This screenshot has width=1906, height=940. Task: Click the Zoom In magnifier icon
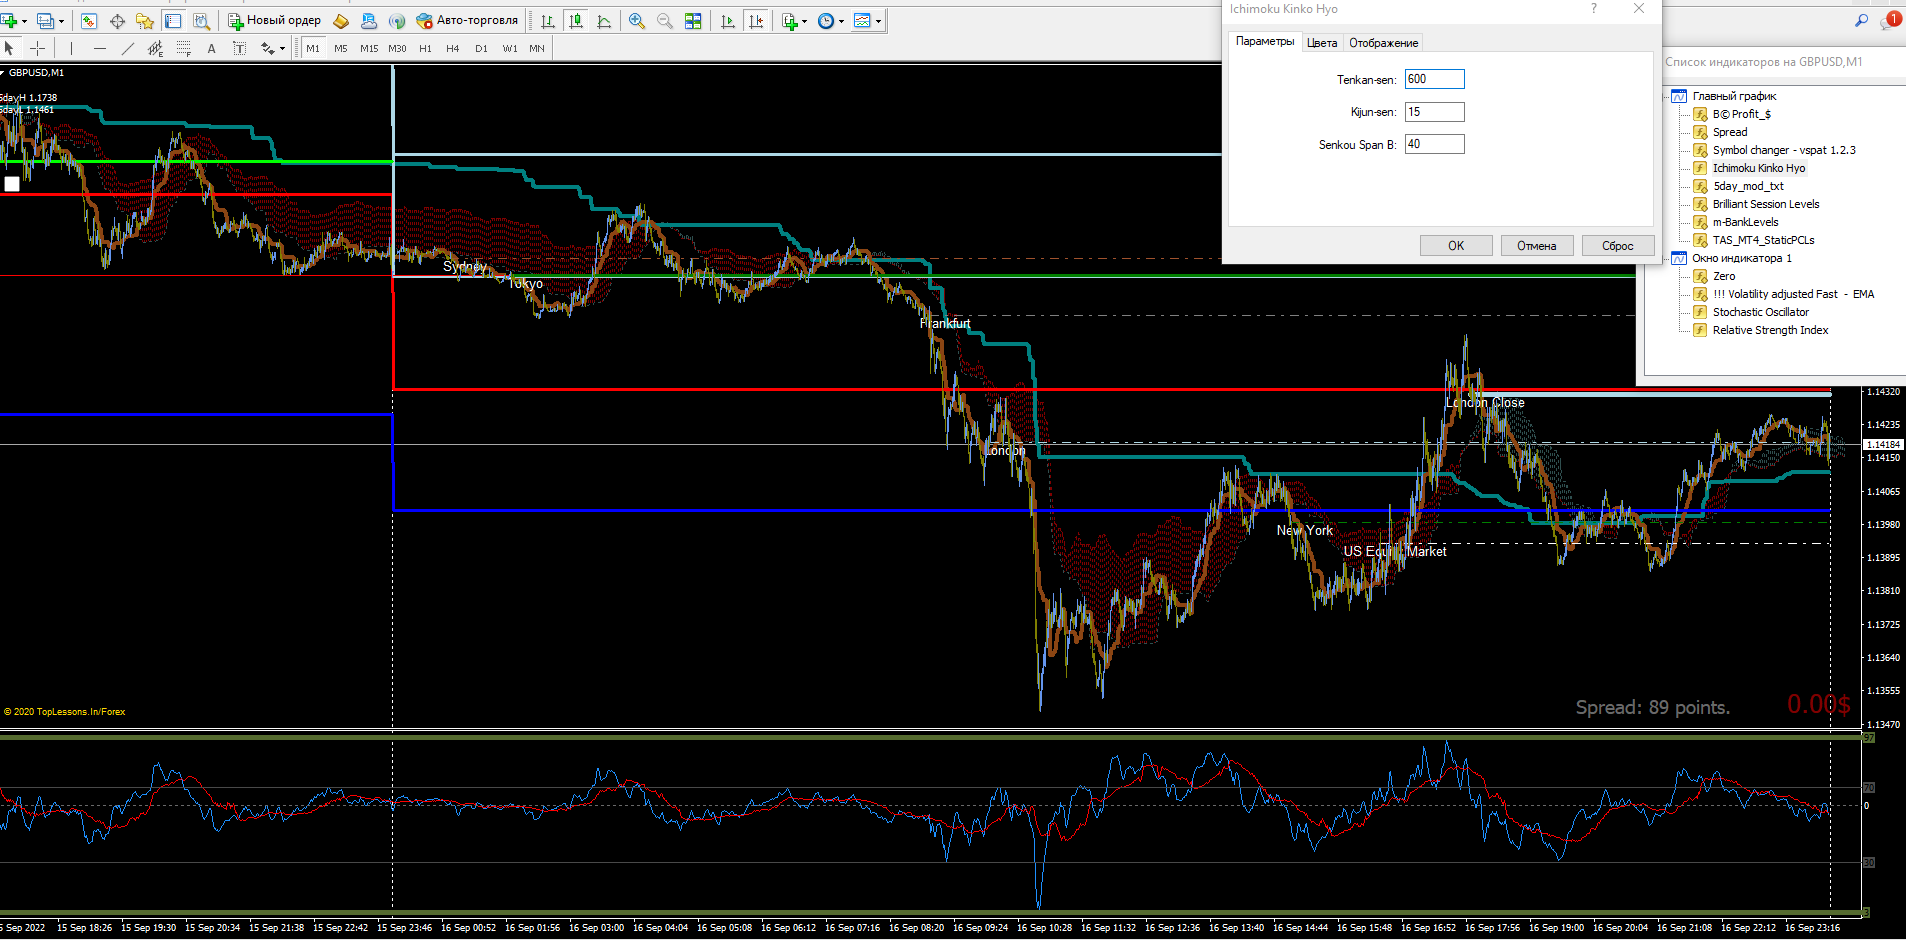coord(636,21)
